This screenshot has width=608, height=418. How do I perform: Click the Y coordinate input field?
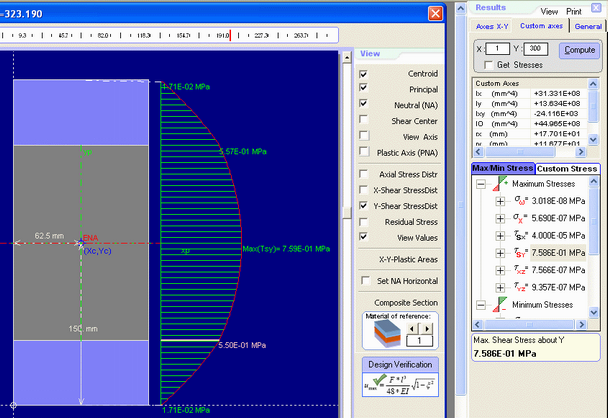(535, 49)
